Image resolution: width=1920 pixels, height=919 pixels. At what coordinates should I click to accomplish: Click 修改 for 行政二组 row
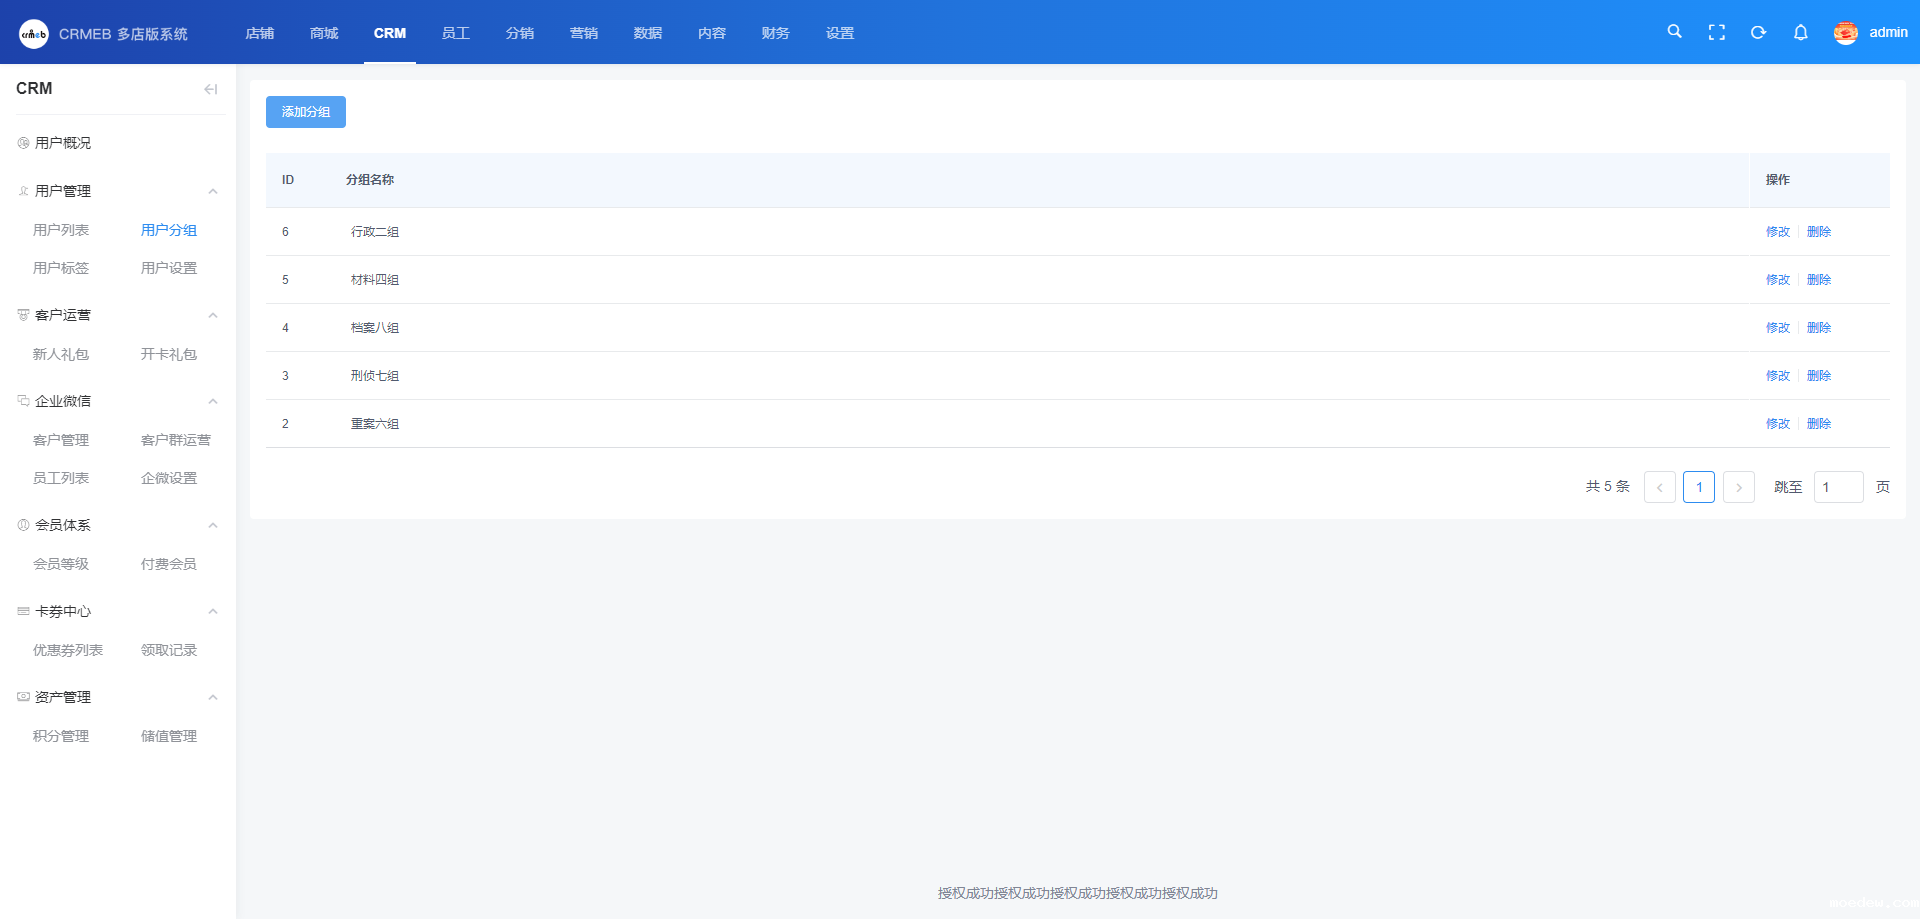(1777, 232)
